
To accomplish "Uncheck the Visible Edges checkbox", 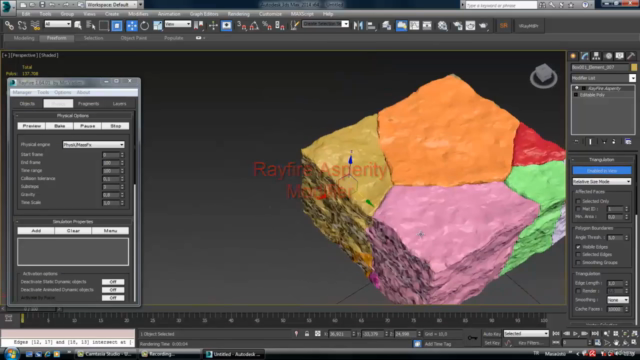I will pyautogui.click(x=578, y=247).
